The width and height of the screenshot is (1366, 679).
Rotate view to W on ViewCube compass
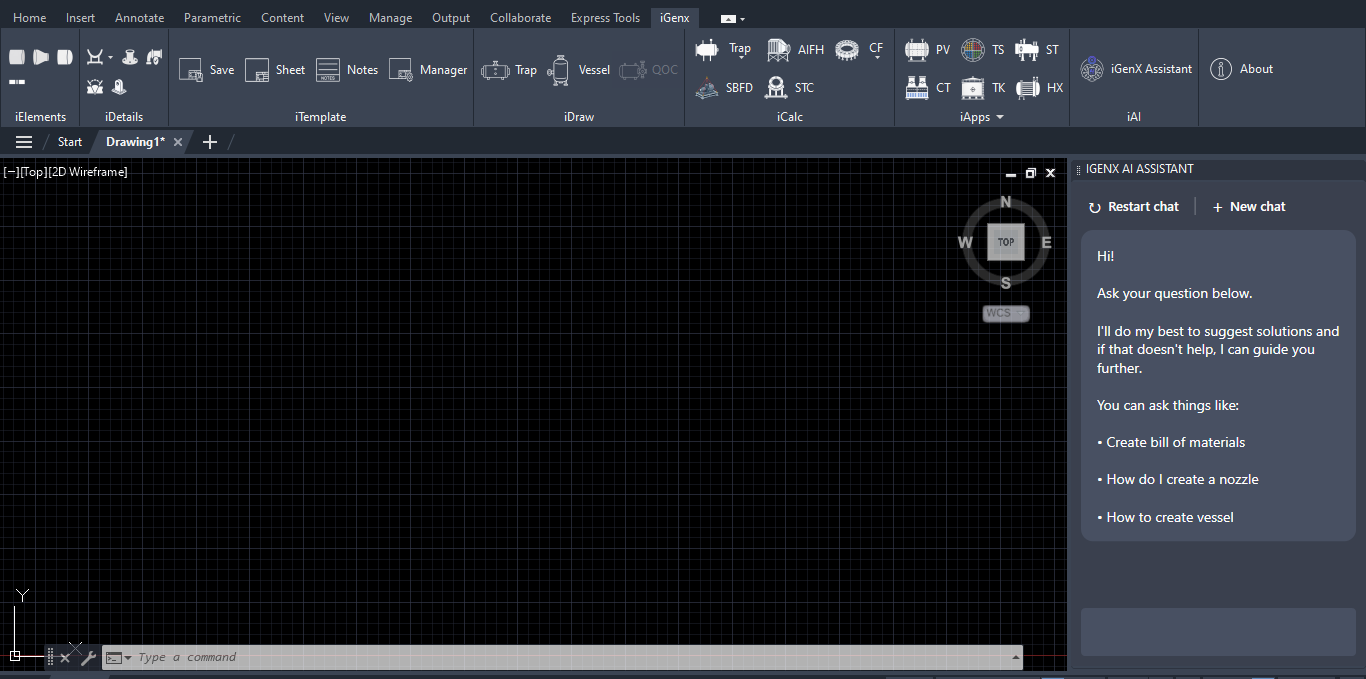click(965, 242)
